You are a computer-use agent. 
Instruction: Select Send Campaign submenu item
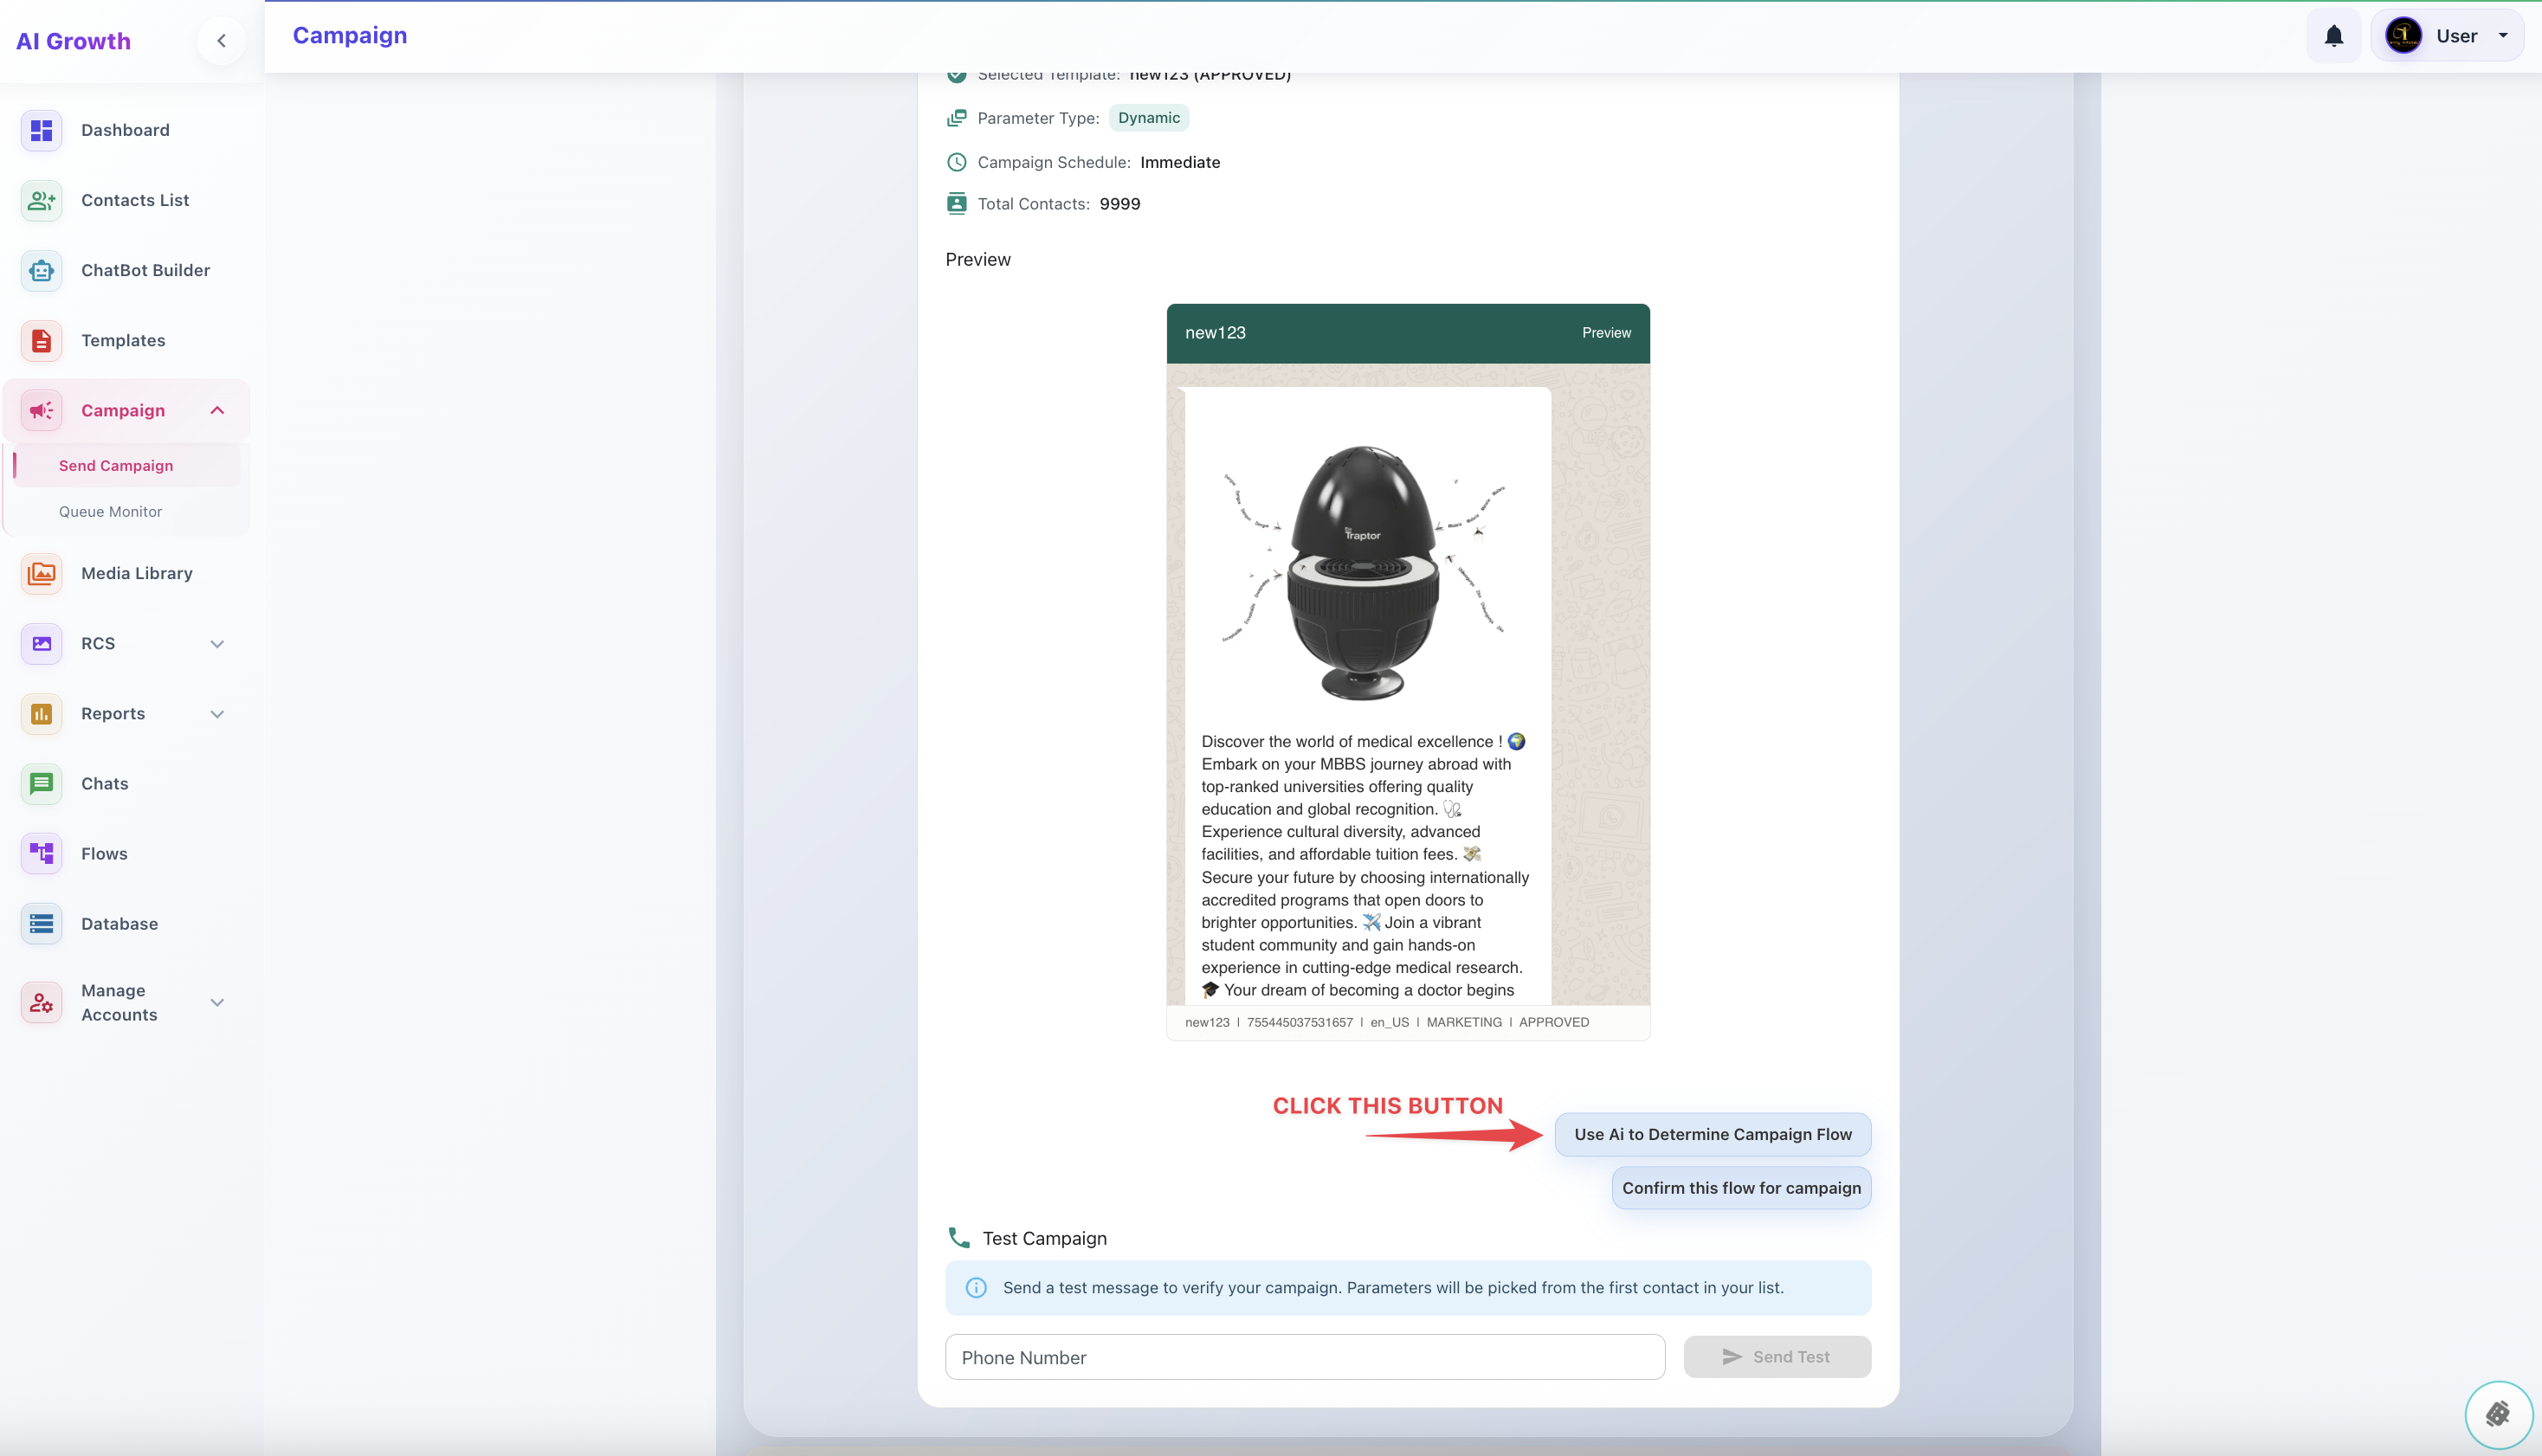(116, 465)
